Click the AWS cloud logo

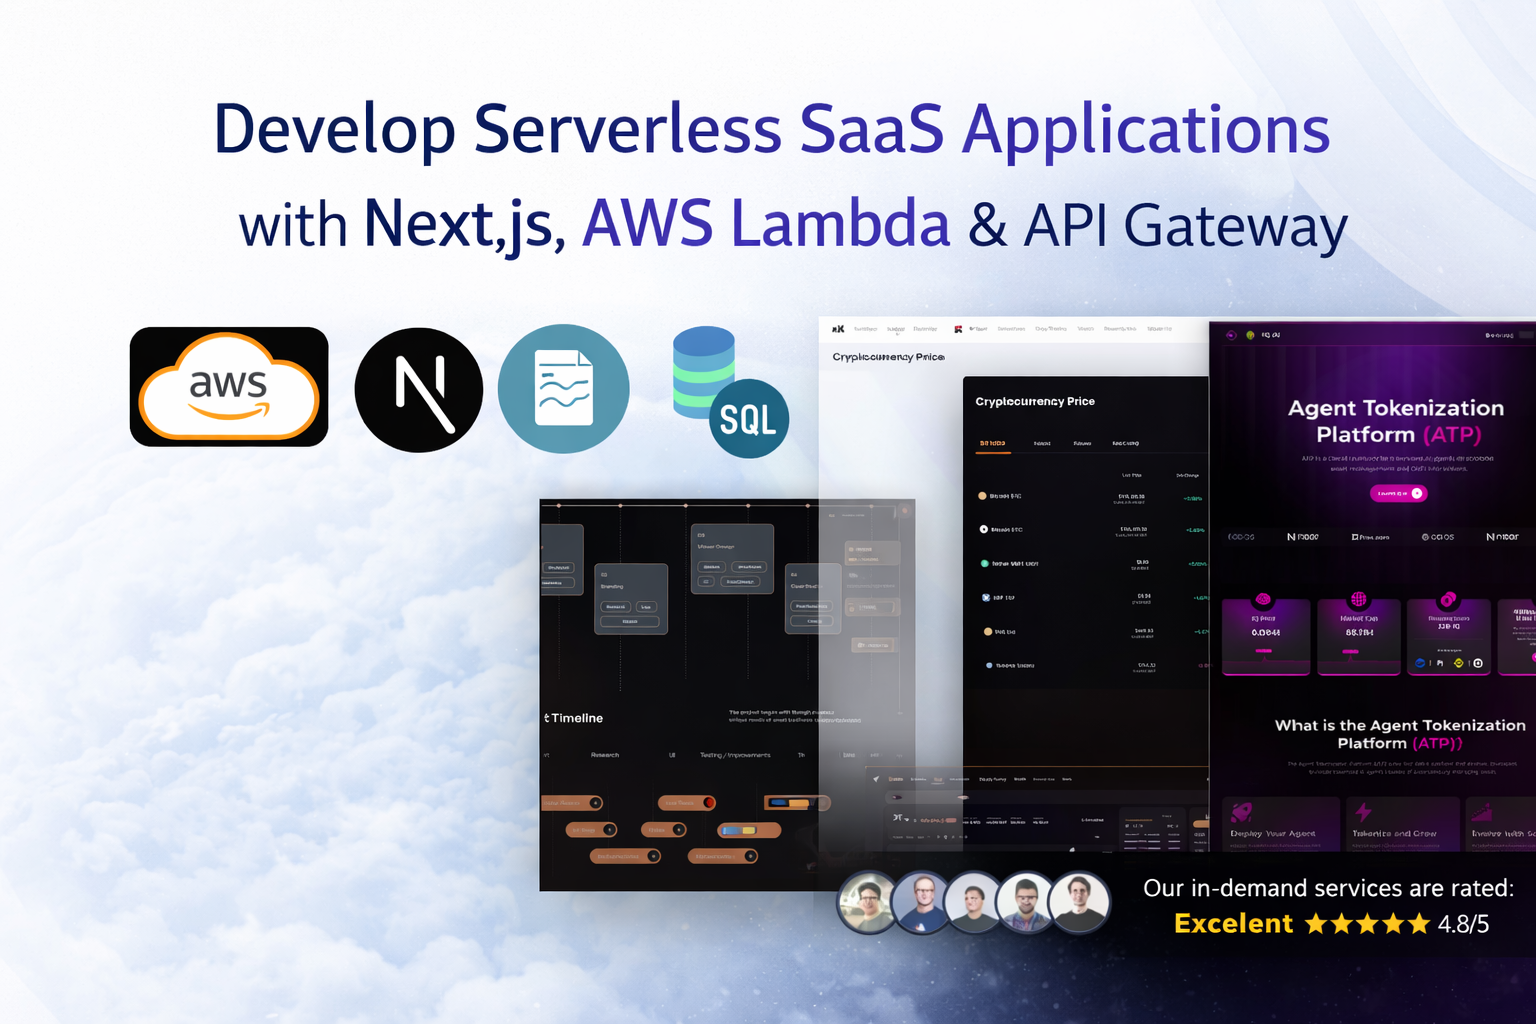229,387
